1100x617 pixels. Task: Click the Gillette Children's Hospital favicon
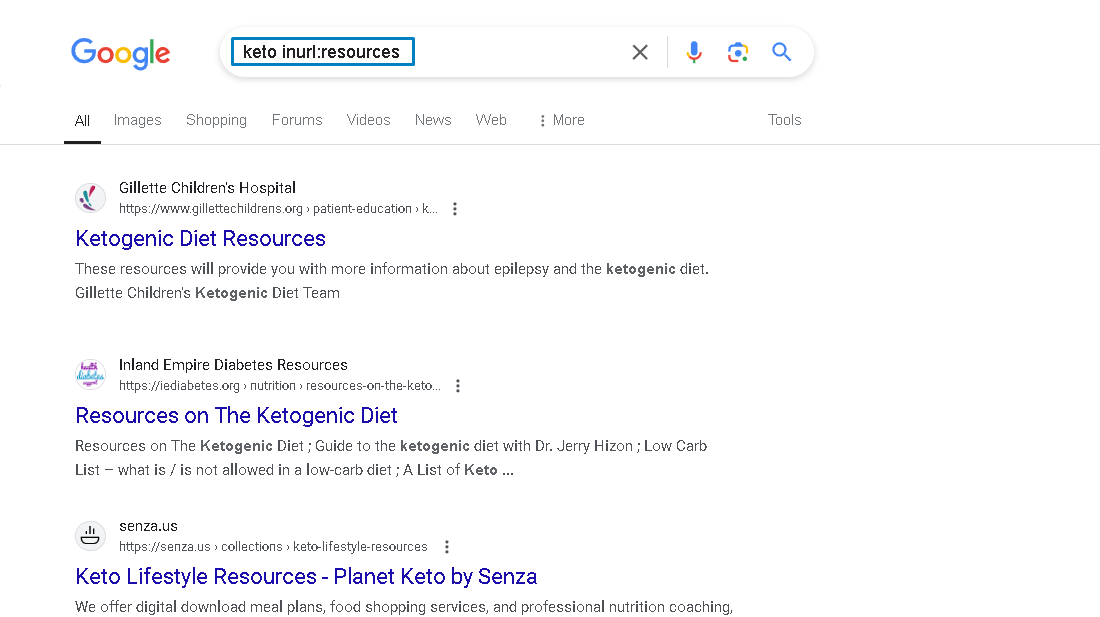[x=90, y=198]
